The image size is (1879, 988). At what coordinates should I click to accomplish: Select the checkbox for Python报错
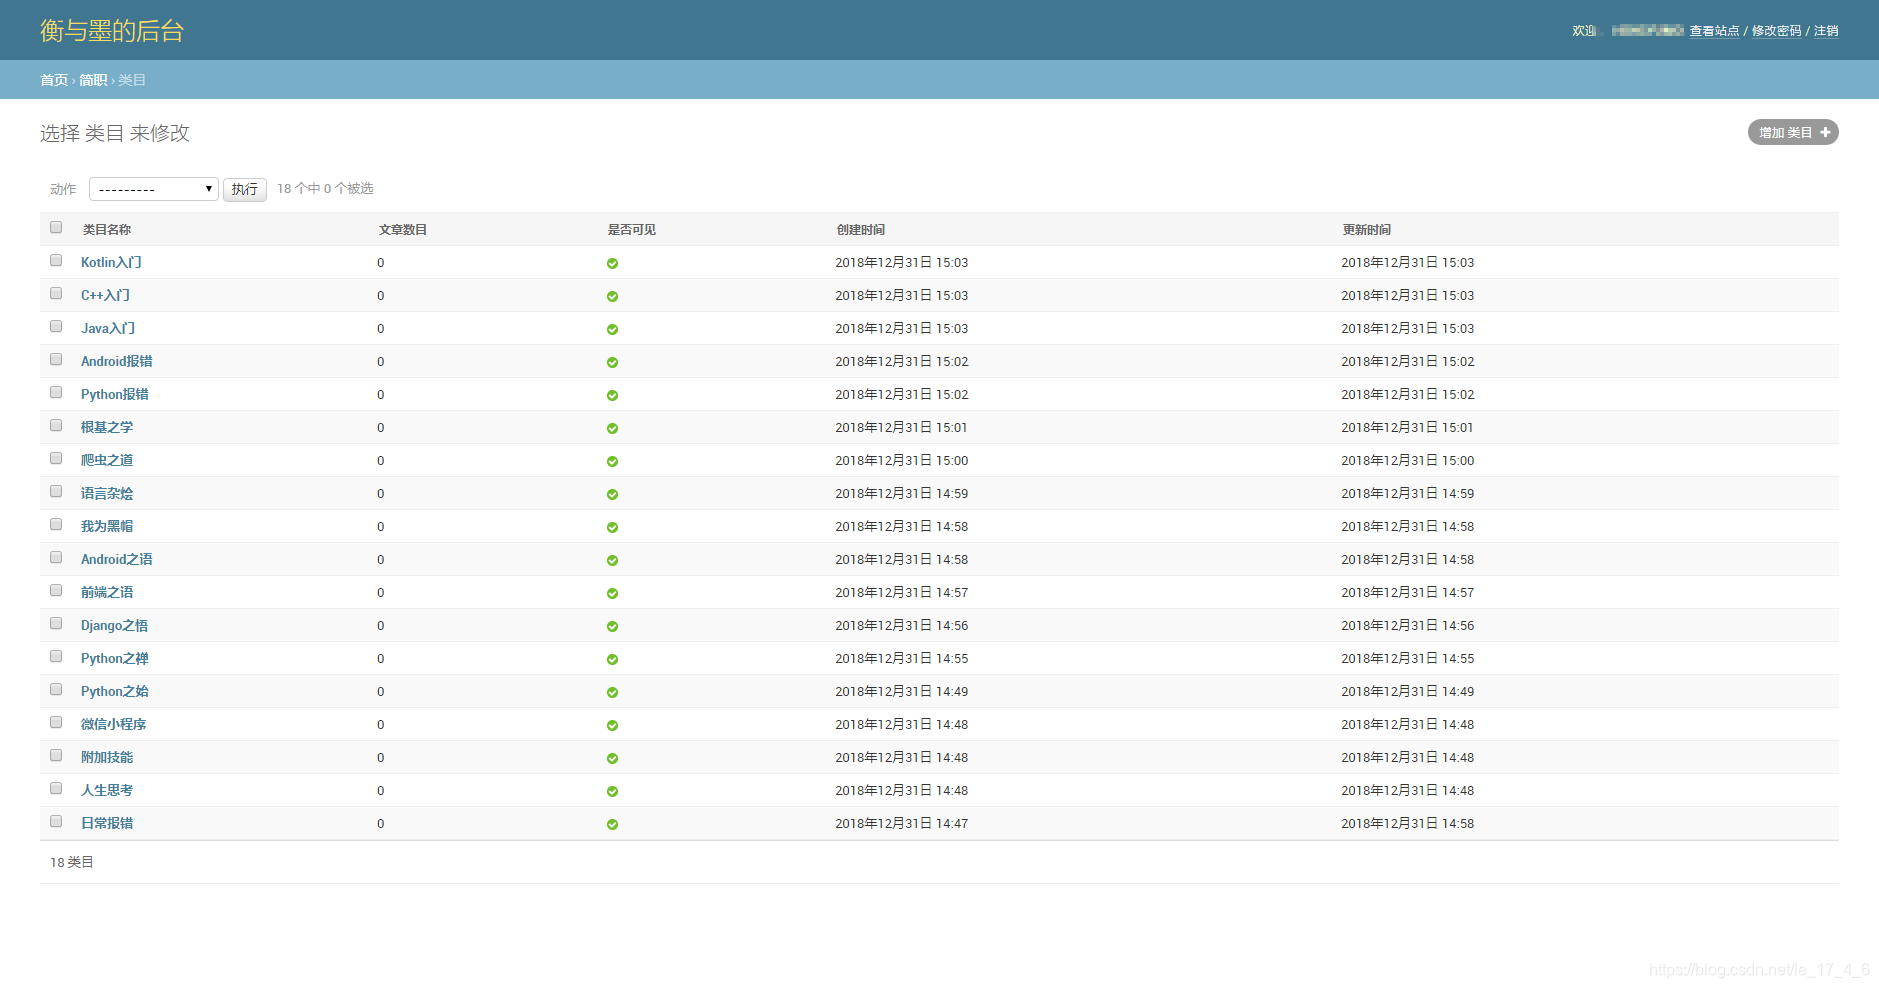click(56, 392)
